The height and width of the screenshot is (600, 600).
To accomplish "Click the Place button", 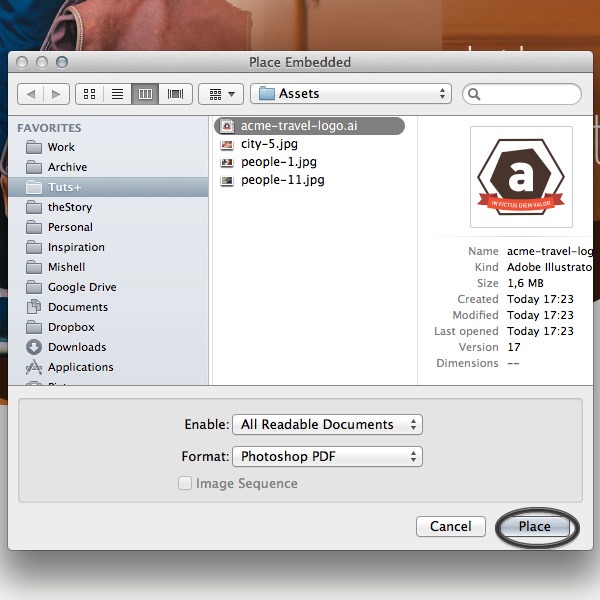I will coord(535,527).
